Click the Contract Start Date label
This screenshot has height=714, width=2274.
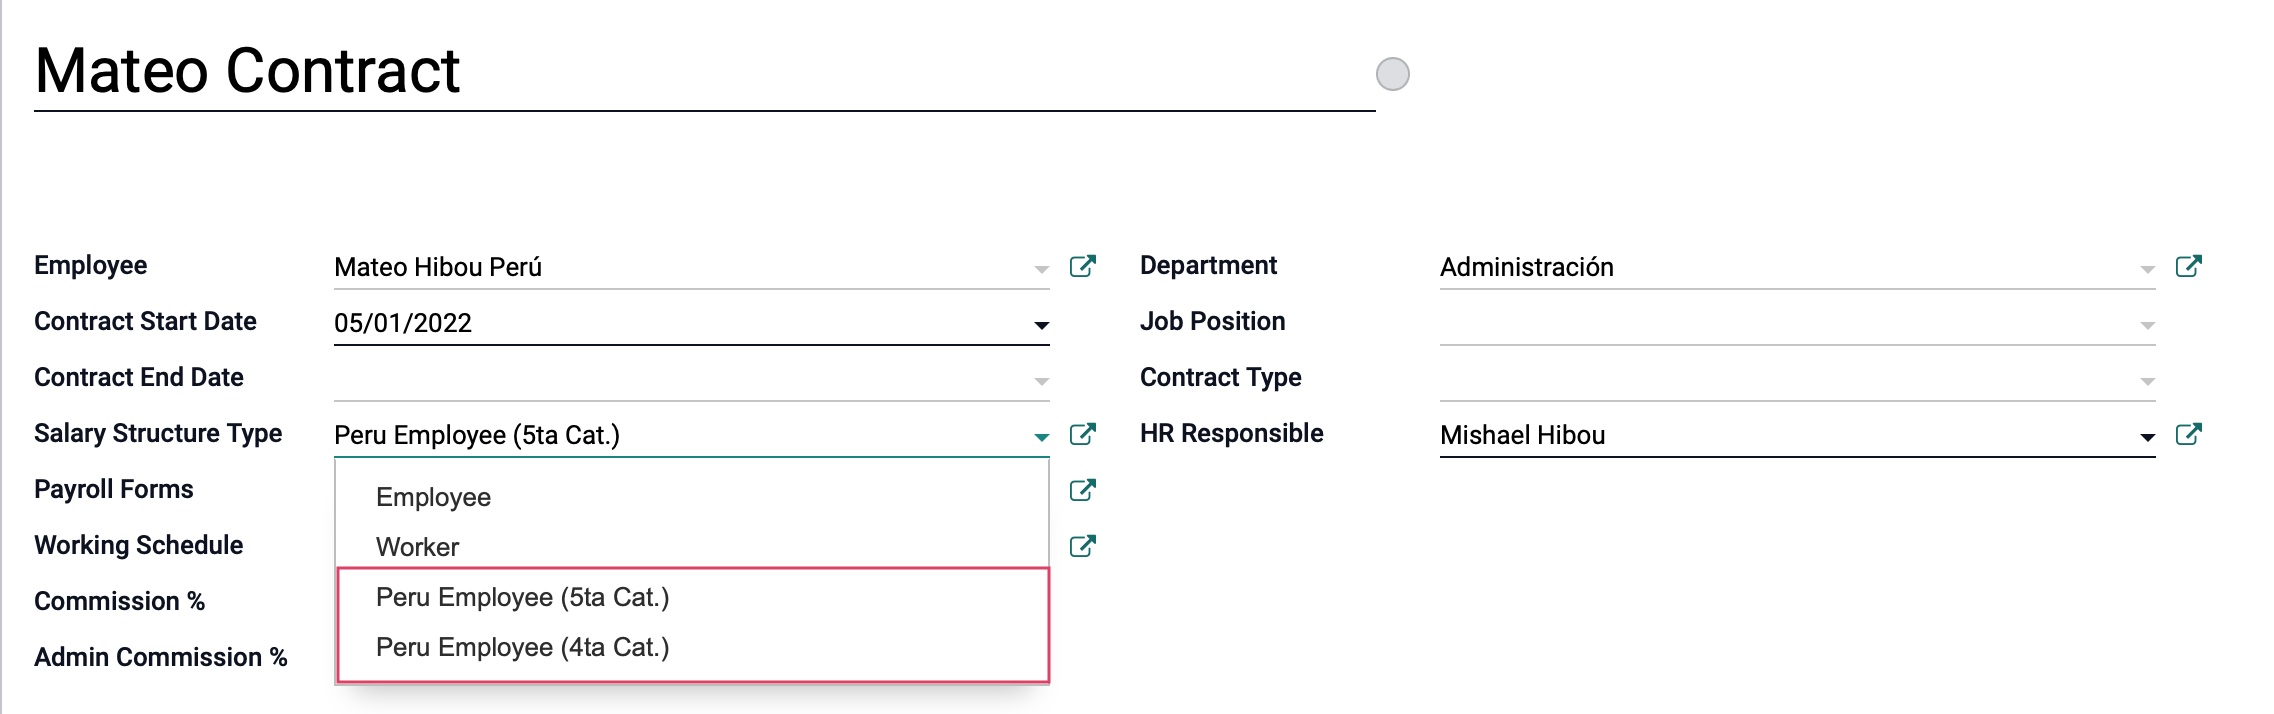tap(145, 321)
